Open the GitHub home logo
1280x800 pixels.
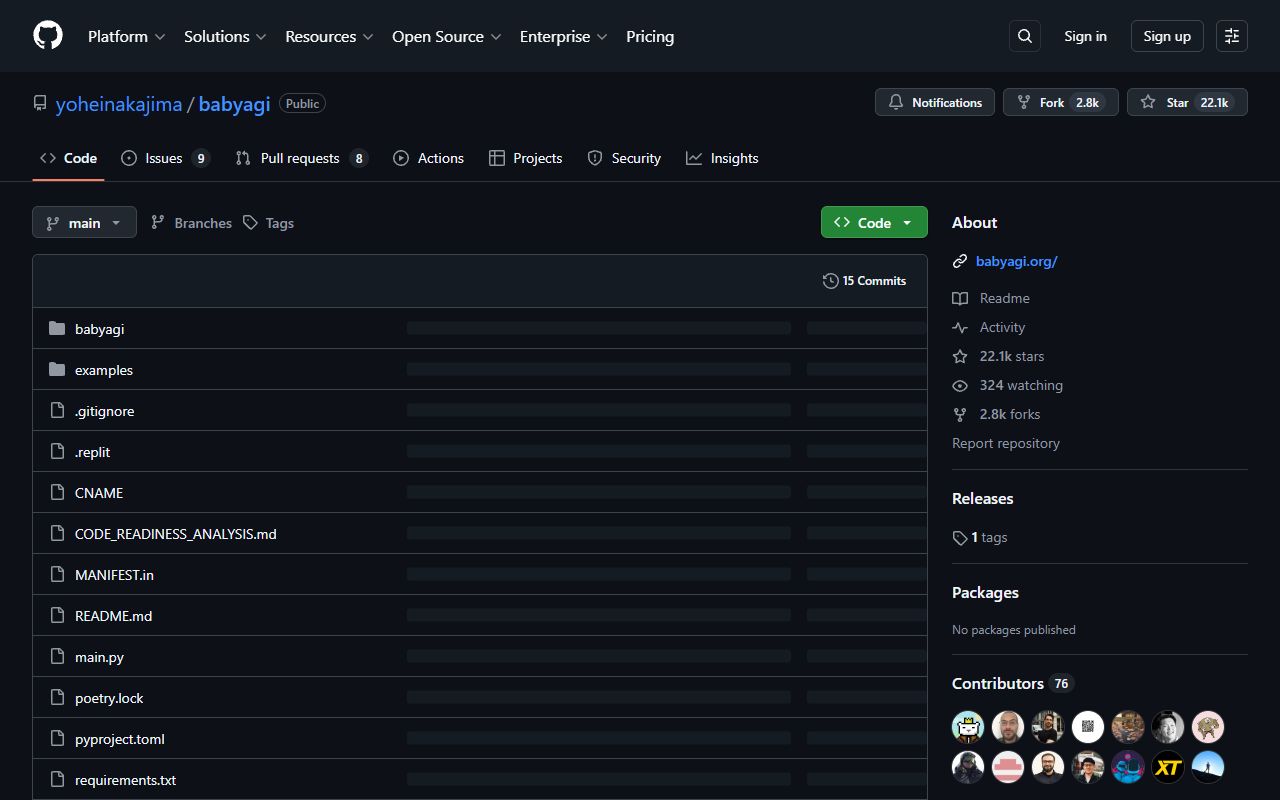point(47,35)
